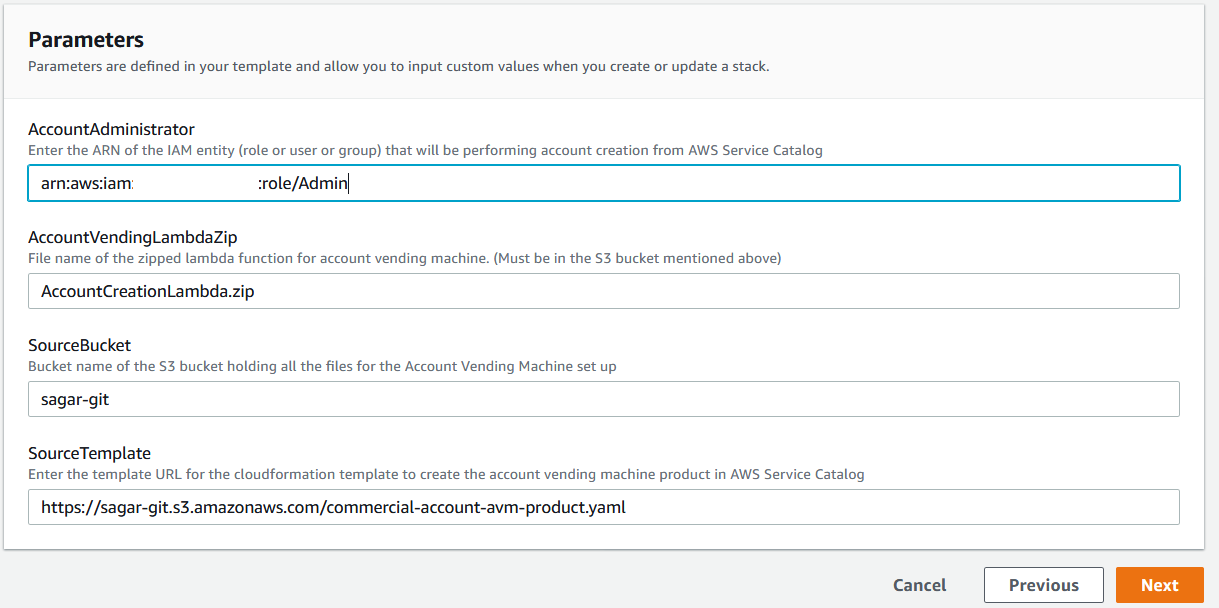Cancel the stack creation

click(x=919, y=585)
